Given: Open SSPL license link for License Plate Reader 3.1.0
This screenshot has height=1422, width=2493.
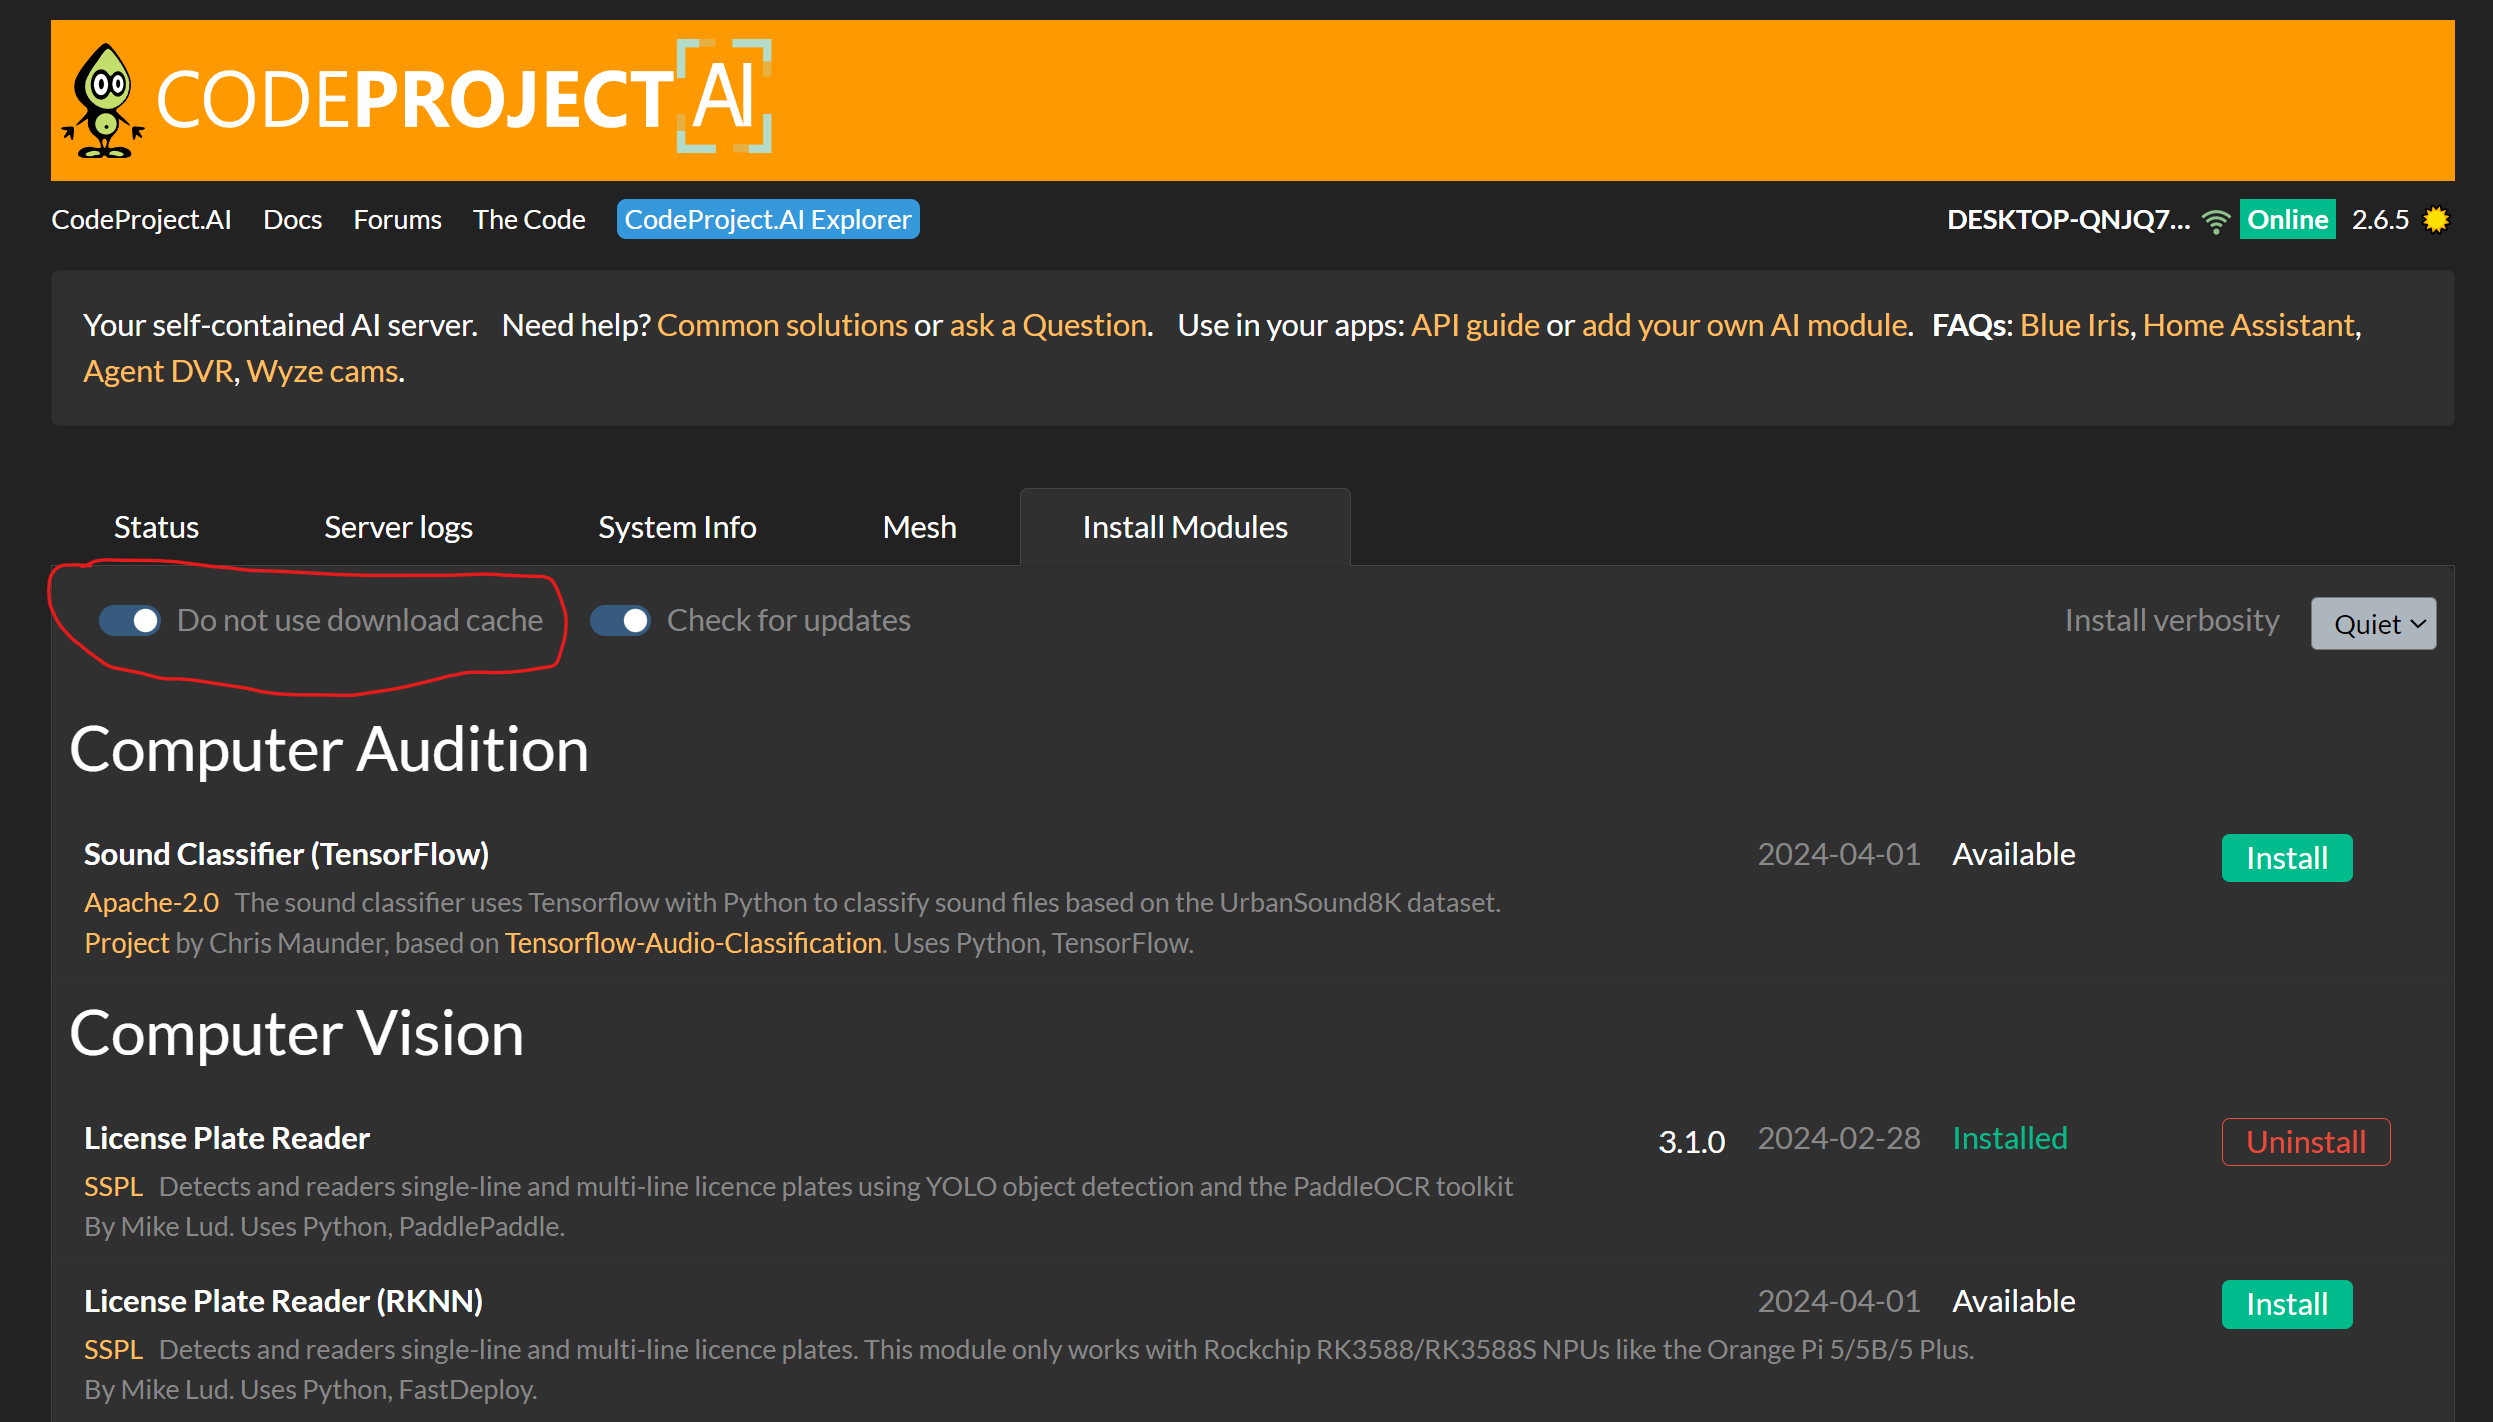Looking at the screenshot, I should coord(114,1186).
